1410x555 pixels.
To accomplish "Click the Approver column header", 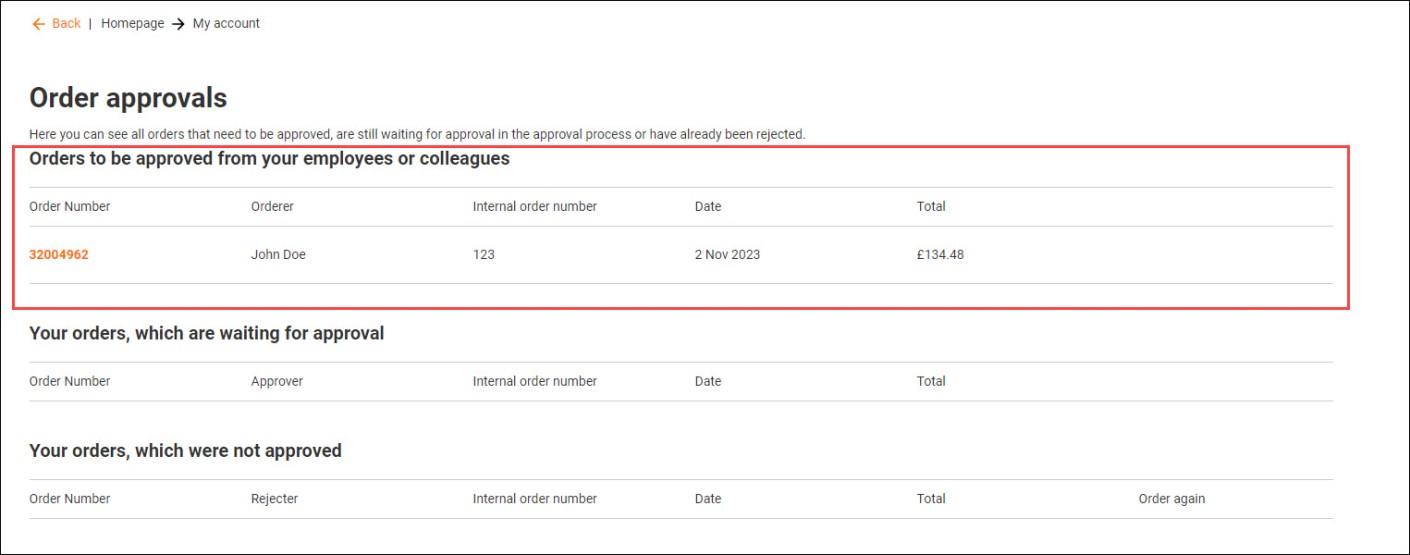I will (276, 381).
